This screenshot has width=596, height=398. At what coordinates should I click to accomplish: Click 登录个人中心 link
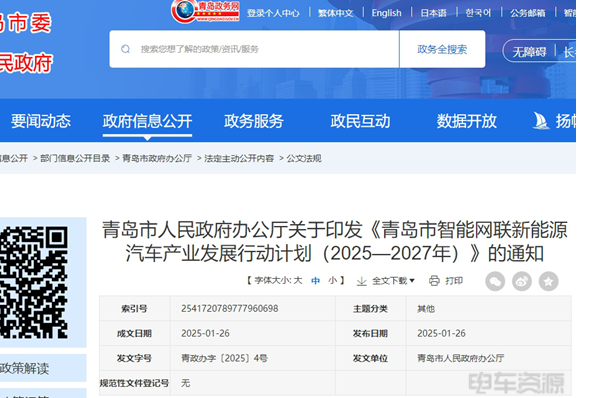273,13
